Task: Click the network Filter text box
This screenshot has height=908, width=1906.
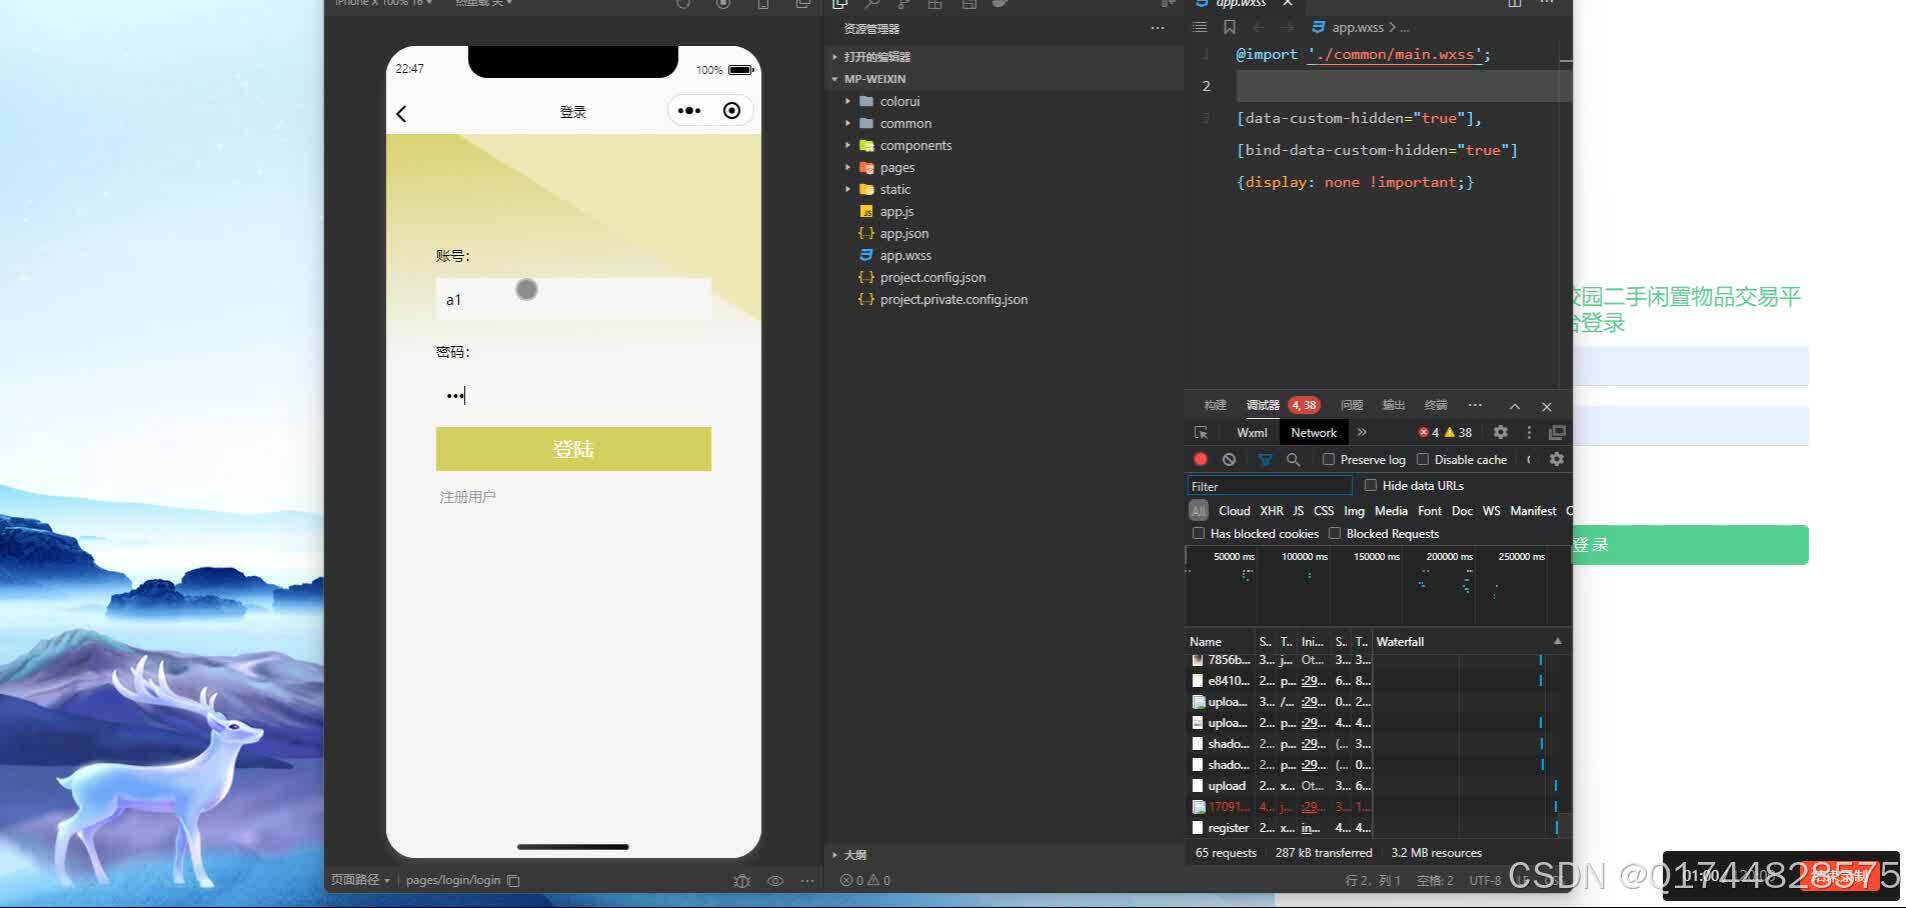Action: pyautogui.click(x=1269, y=486)
